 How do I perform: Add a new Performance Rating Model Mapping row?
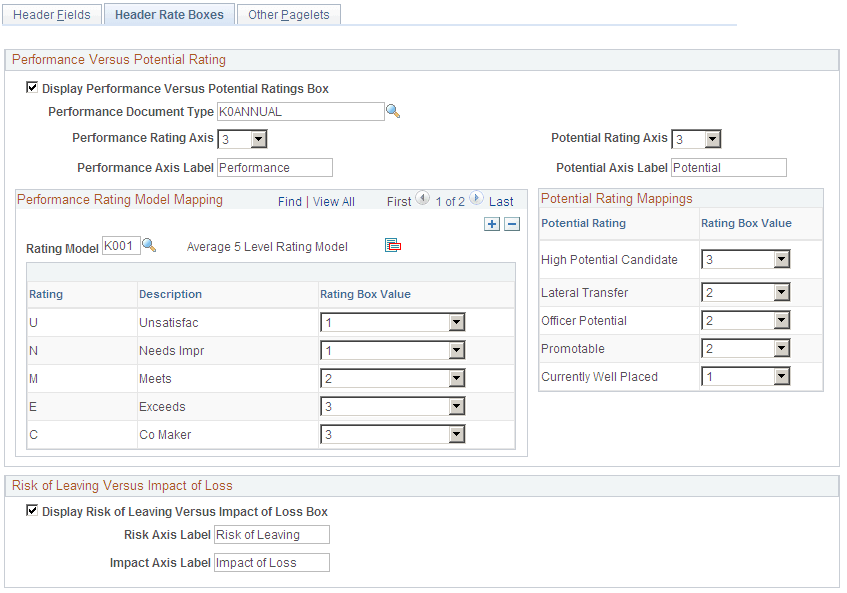tap(491, 224)
